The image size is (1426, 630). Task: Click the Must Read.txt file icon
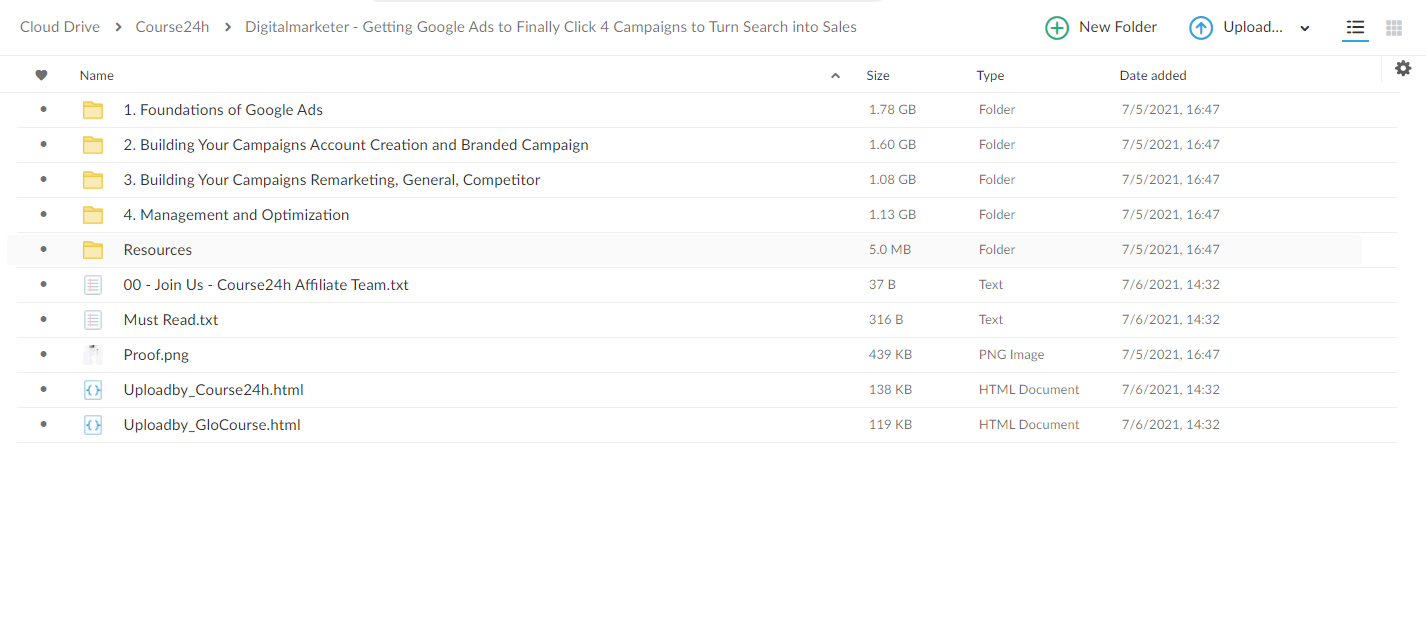click(x=93, y=320)
